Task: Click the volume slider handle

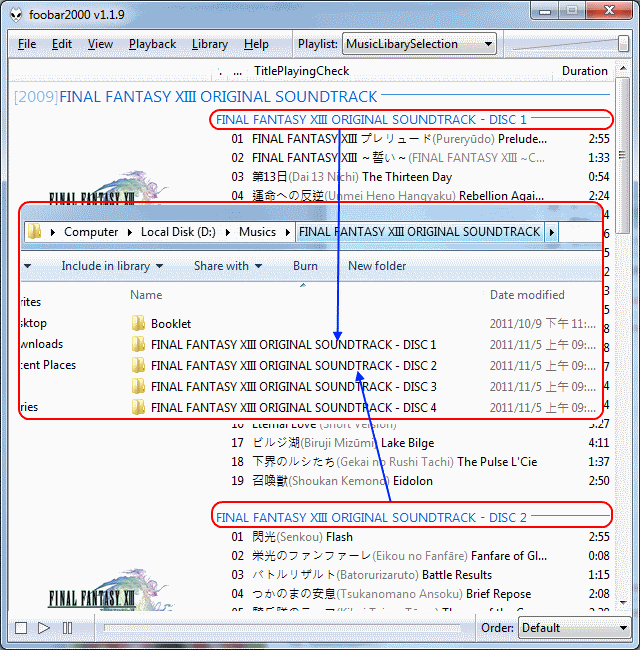Action: (x=623, y=44)
